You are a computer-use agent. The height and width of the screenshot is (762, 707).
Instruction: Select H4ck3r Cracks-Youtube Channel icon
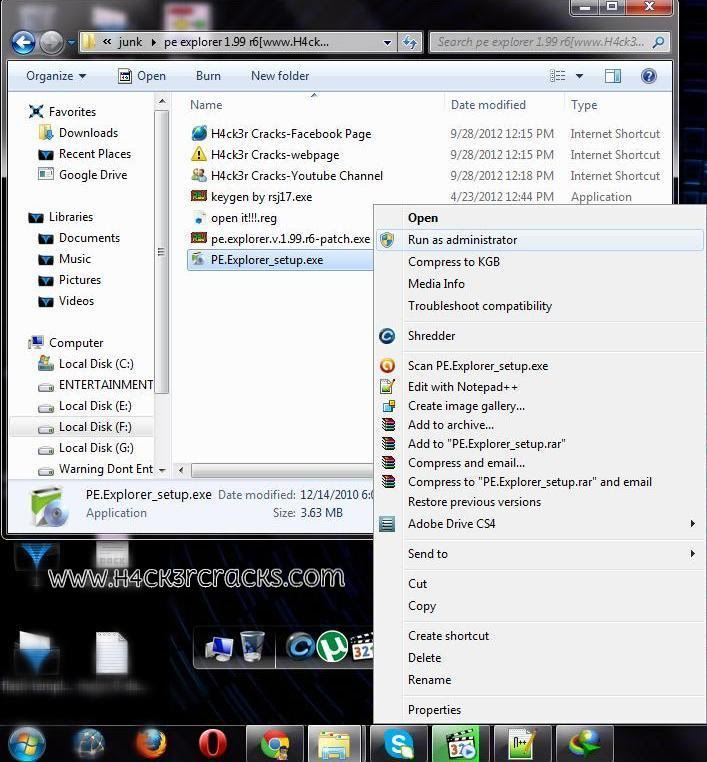tap(199, 175)
